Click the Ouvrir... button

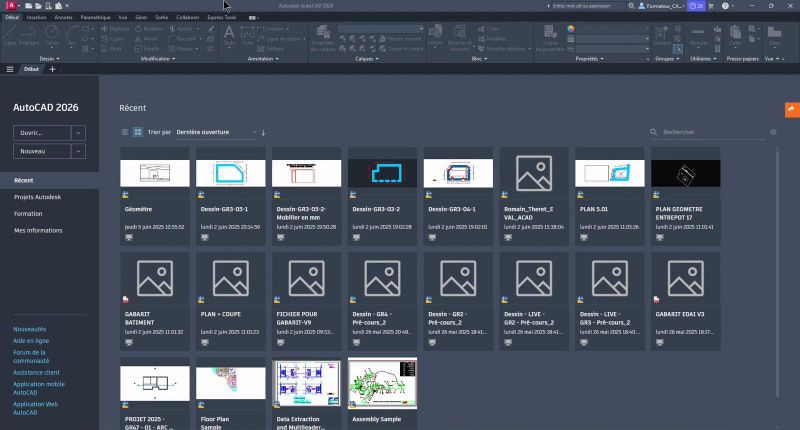pyautogui.click(x=42, y=133)
